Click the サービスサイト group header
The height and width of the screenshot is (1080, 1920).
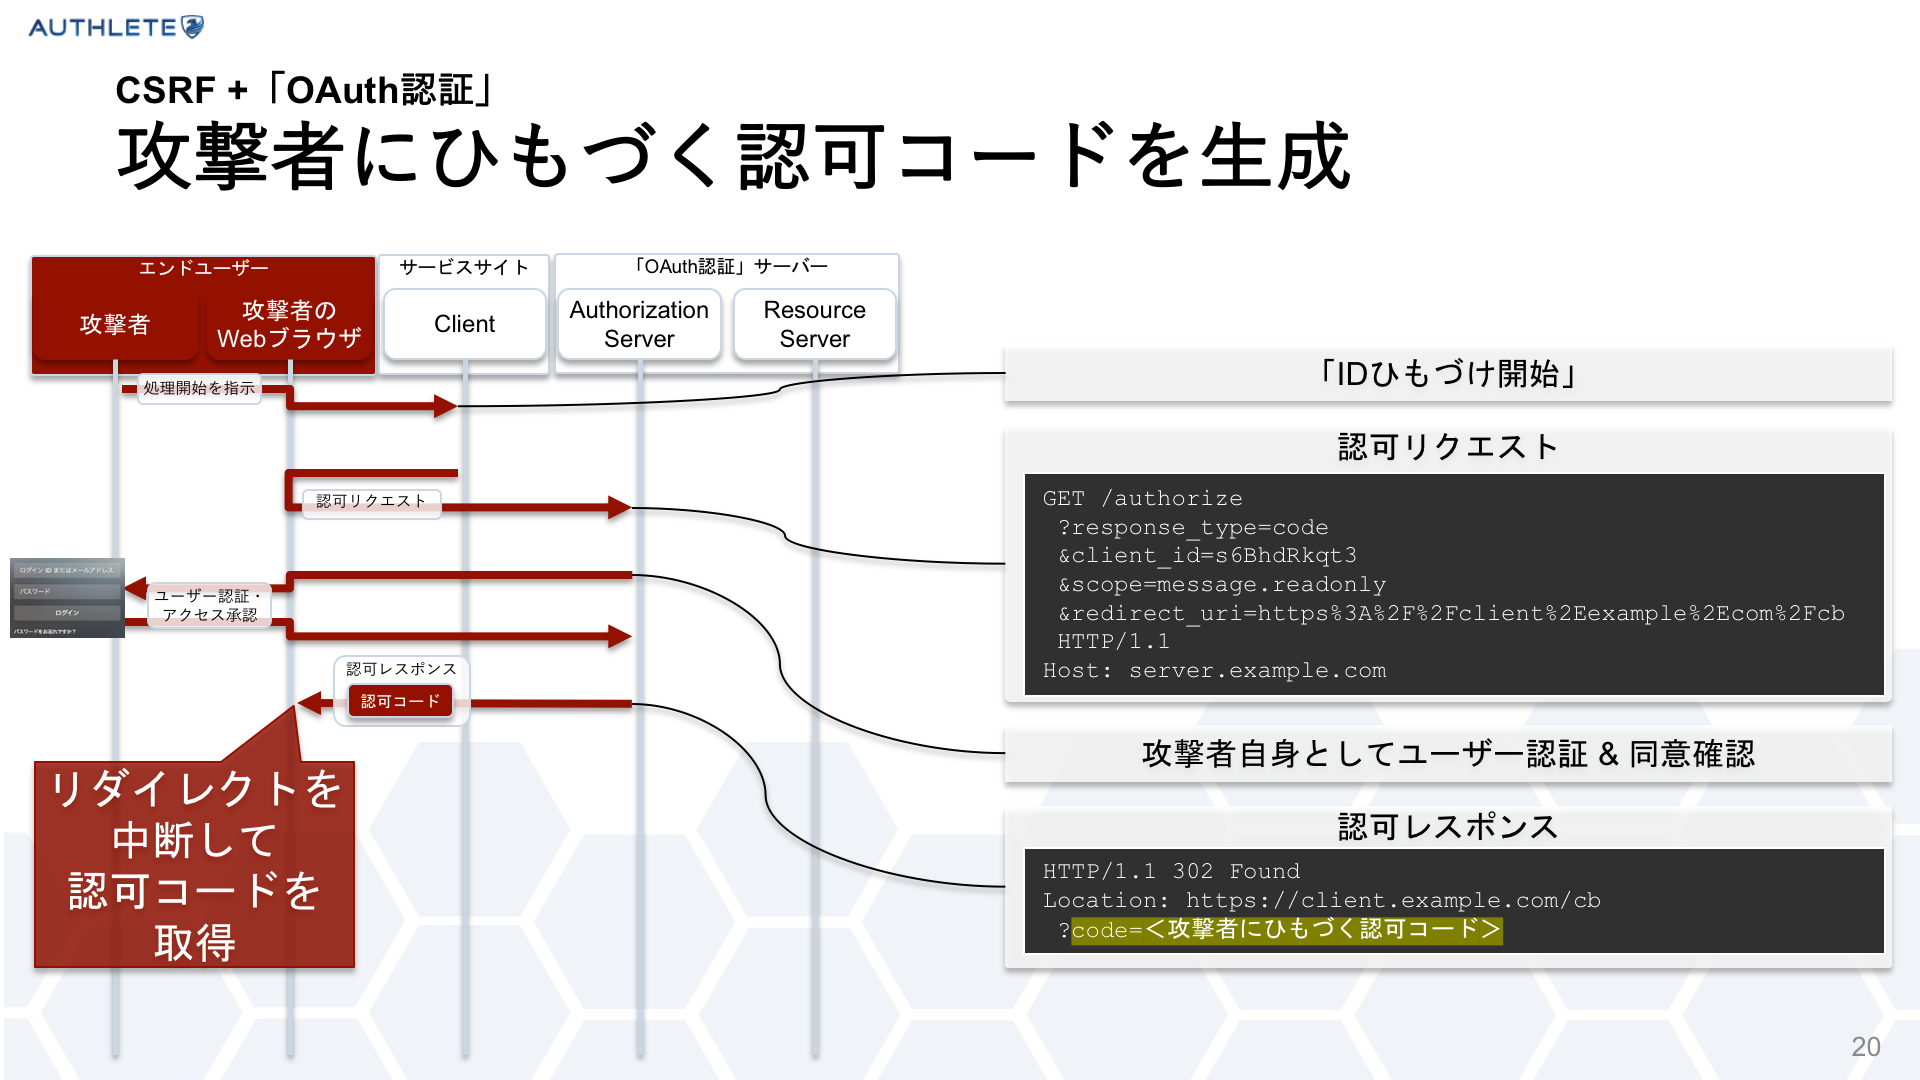click(464, 267)
